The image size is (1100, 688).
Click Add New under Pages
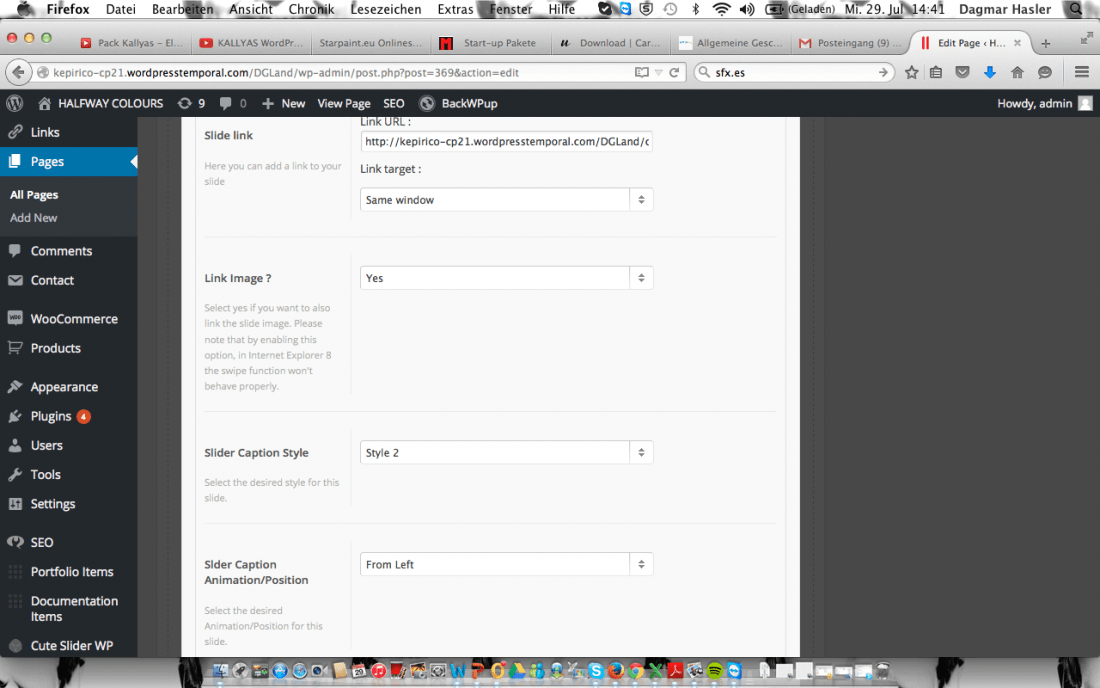pos(34,217)
